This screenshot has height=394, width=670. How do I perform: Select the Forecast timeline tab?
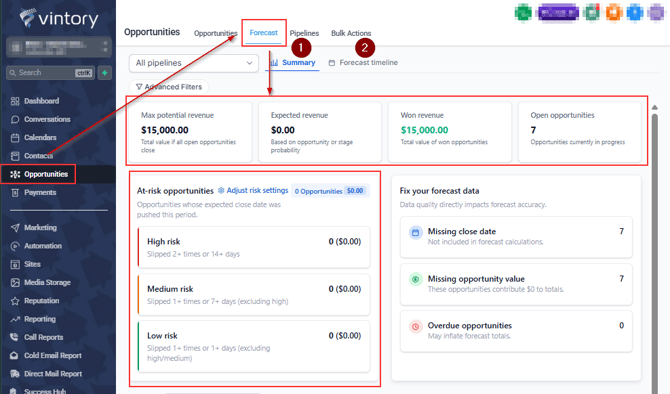[x=363, y=63]
